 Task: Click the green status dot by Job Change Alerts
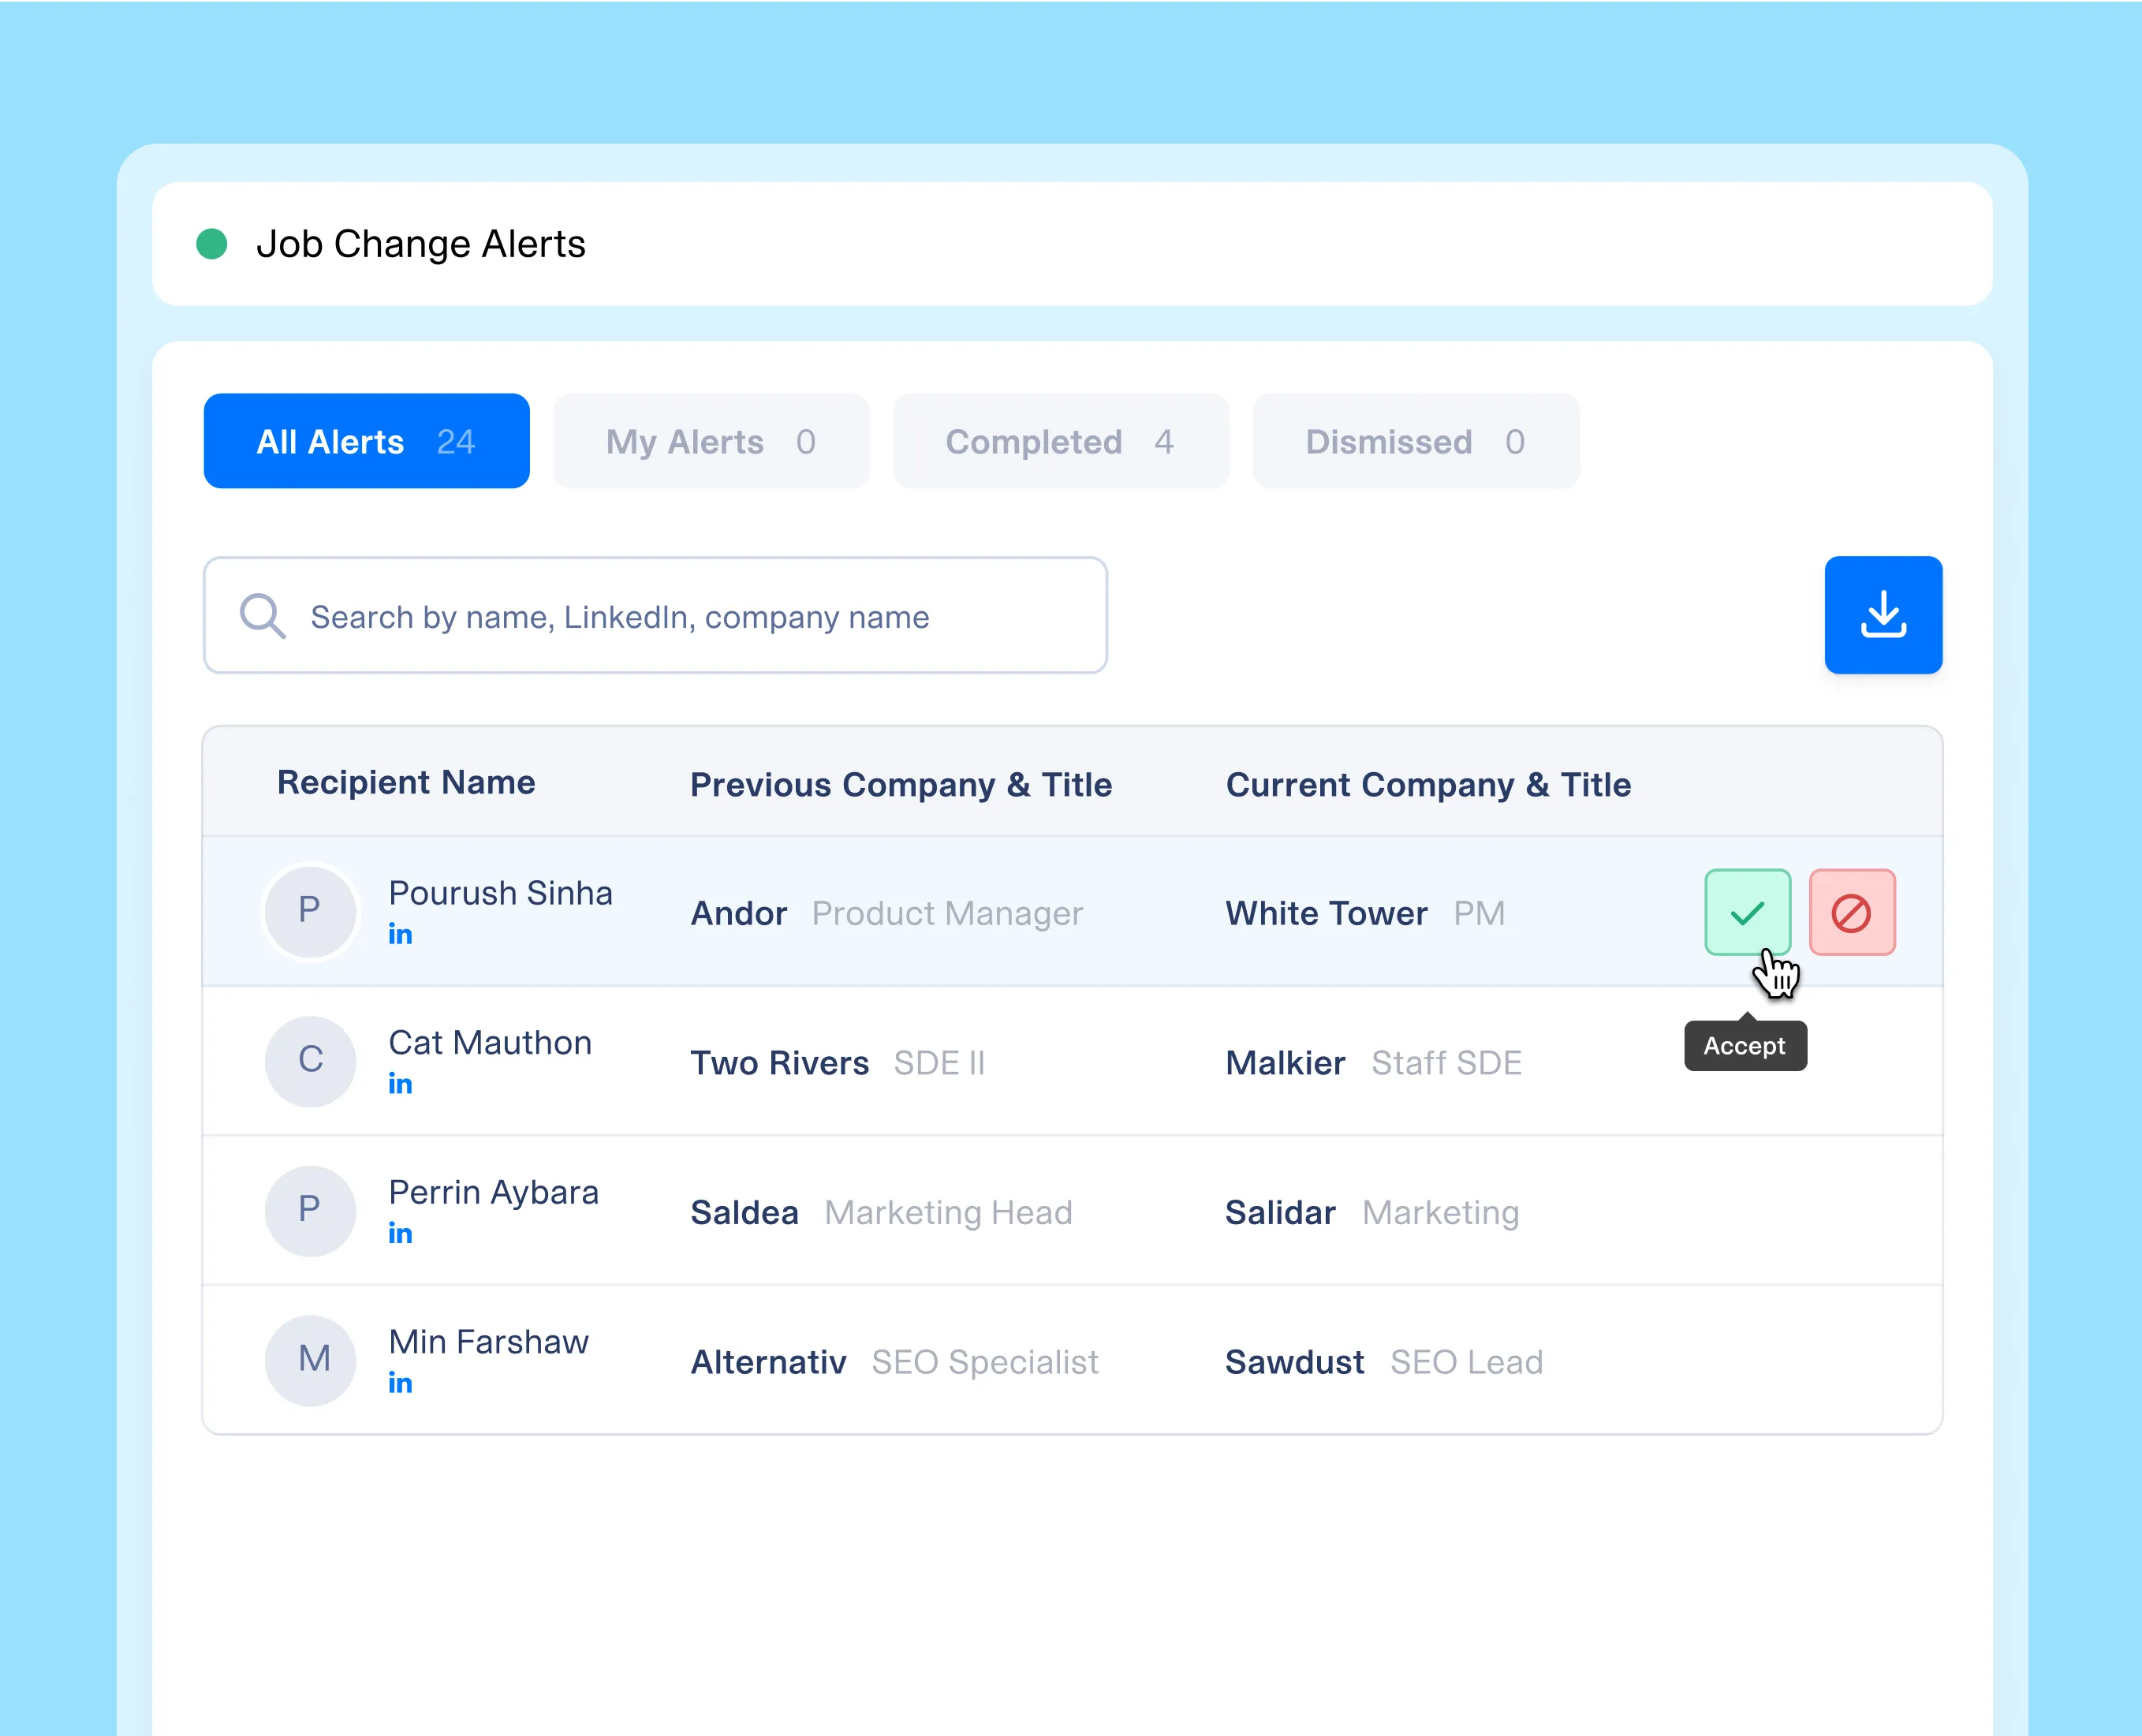212,244
